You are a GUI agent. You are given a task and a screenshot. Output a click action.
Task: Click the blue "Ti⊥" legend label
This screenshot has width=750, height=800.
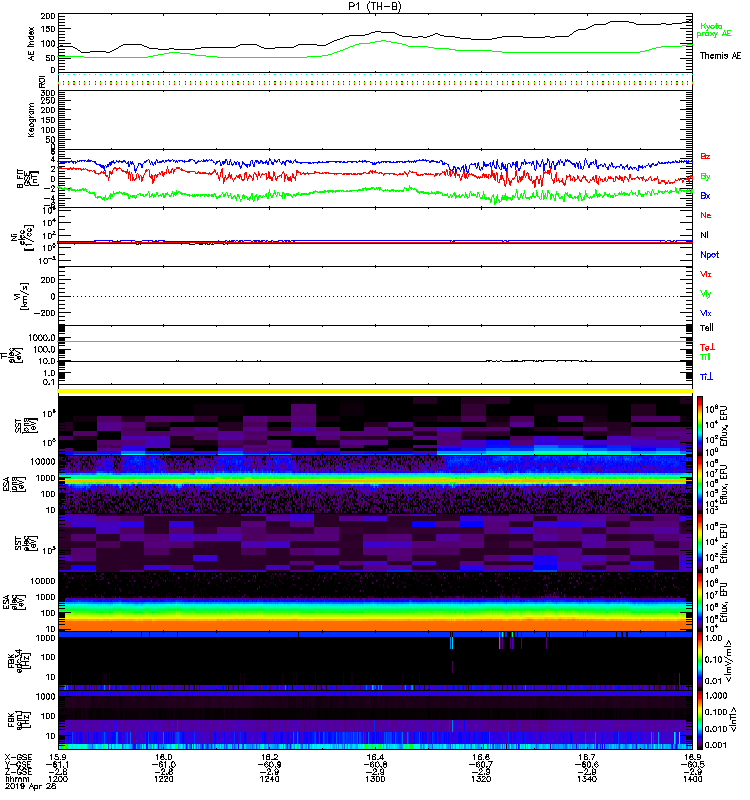706,377
